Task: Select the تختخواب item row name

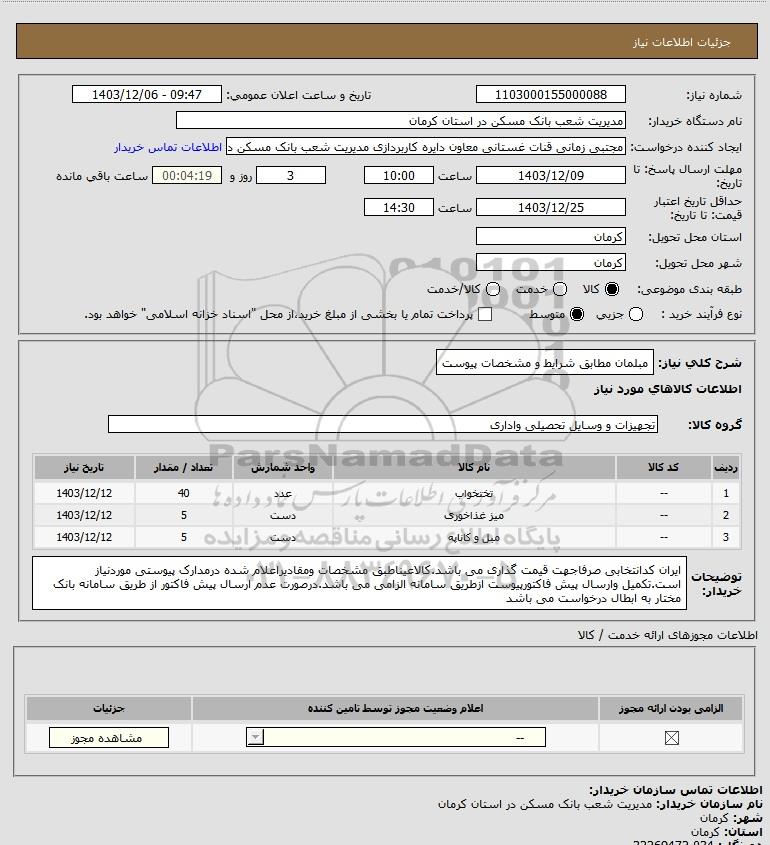Action: point(474,494)
